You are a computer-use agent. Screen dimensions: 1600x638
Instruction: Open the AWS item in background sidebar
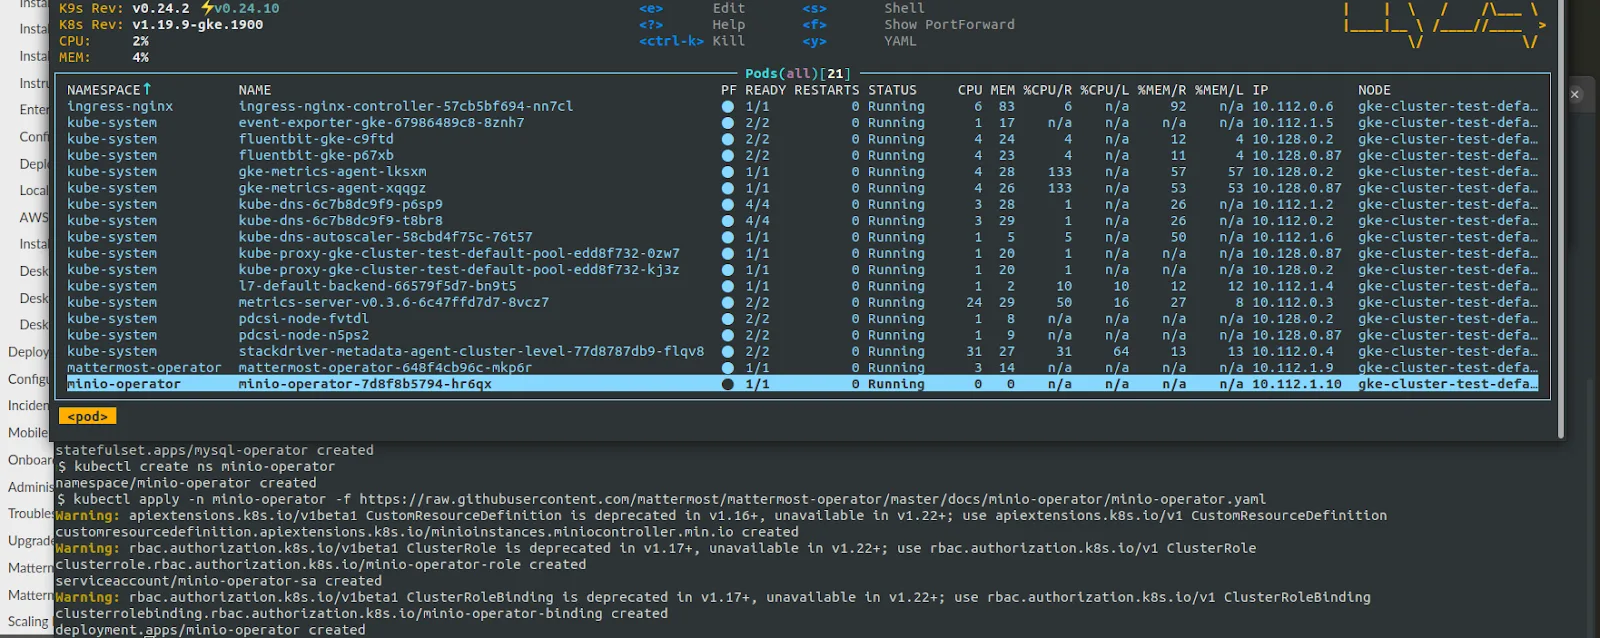point(34,217)
